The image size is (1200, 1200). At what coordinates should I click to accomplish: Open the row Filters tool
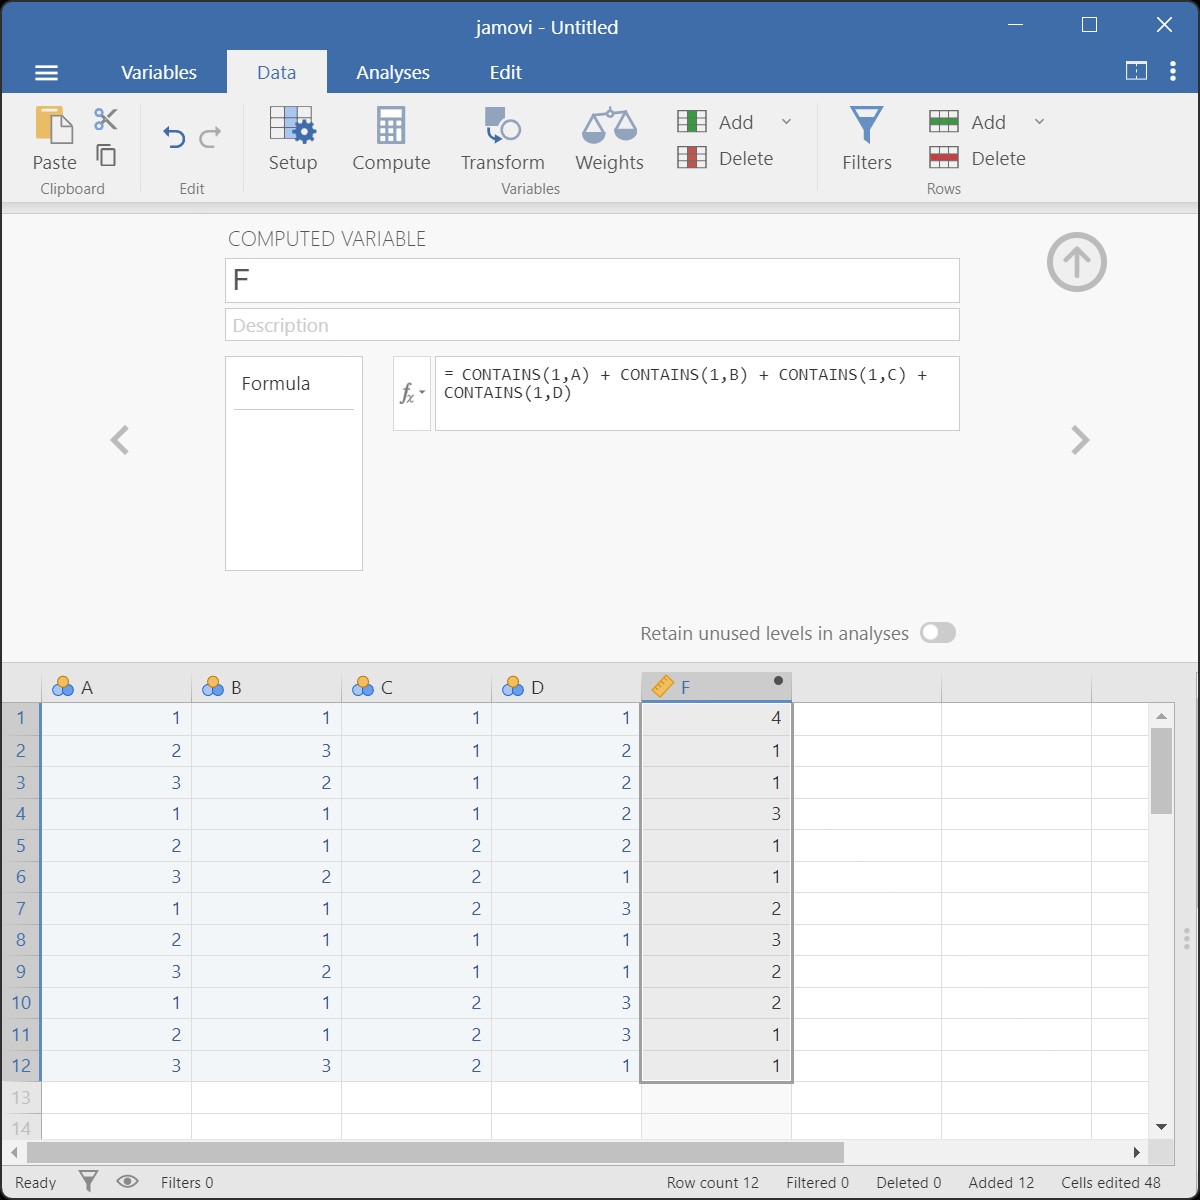(x=866, y=138)
